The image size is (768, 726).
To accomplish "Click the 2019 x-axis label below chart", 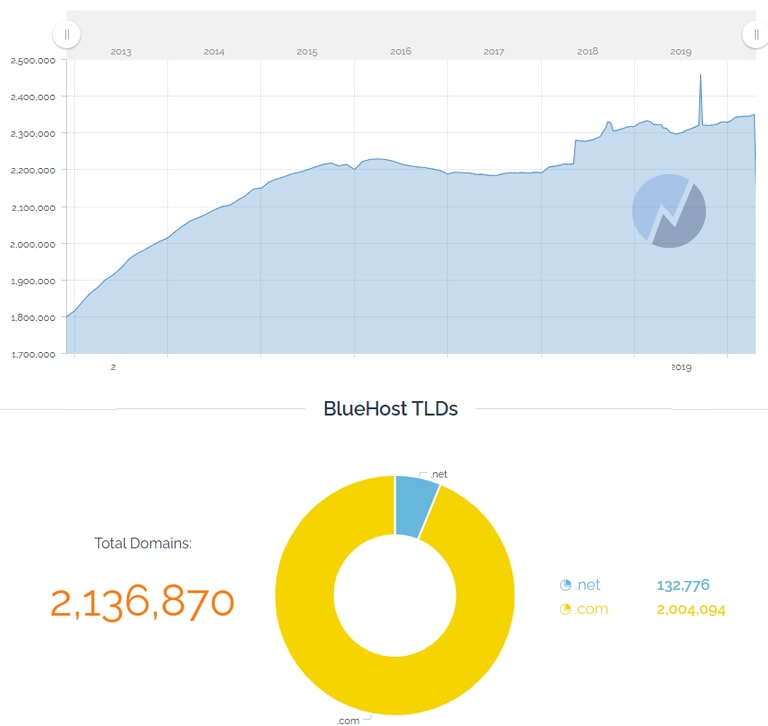I will click(681, 367).
